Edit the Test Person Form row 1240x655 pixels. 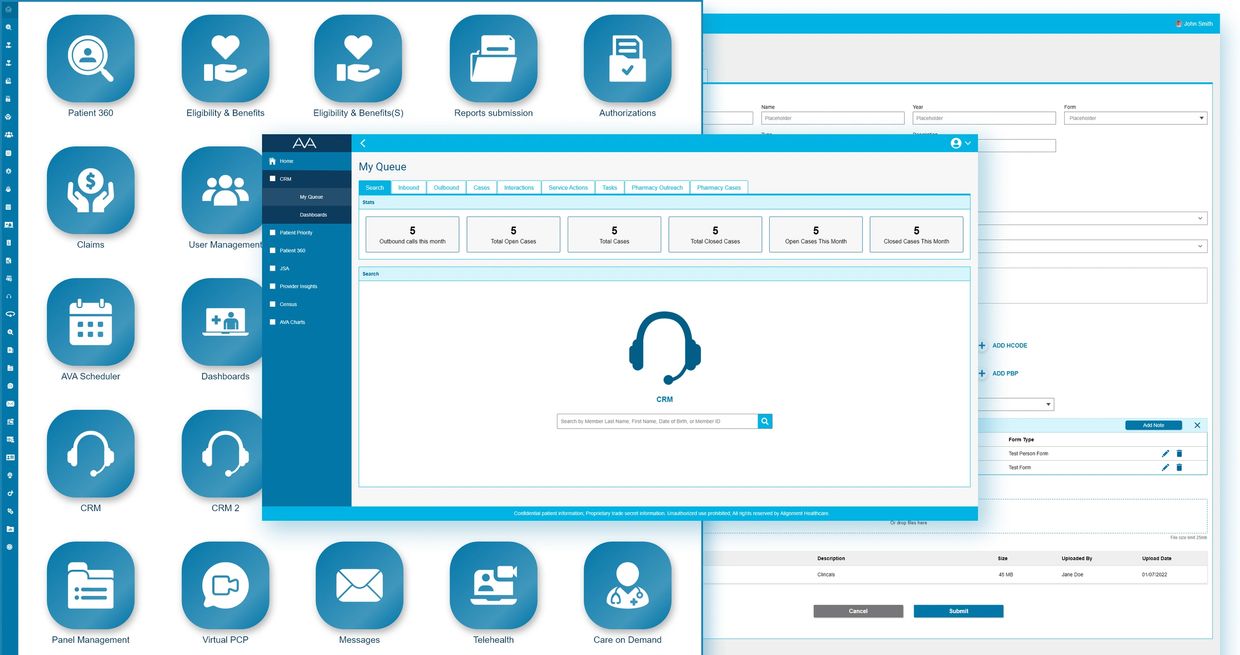tap(1165, 454)
